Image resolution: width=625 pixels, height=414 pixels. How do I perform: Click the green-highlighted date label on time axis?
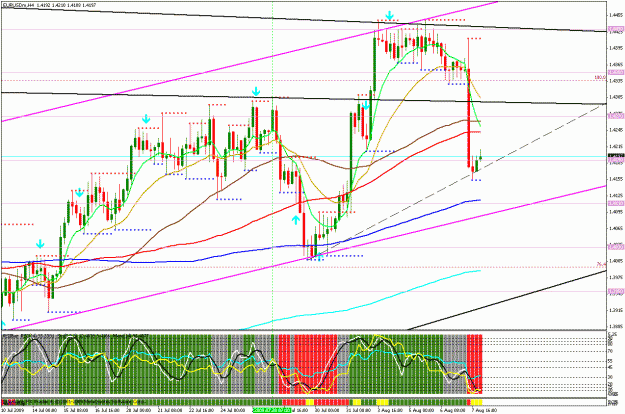coord(272,410)
